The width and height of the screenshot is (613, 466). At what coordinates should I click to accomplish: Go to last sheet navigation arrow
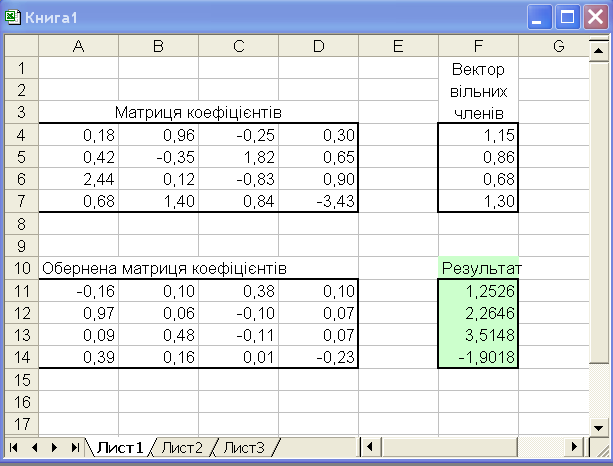coord(75,447)
